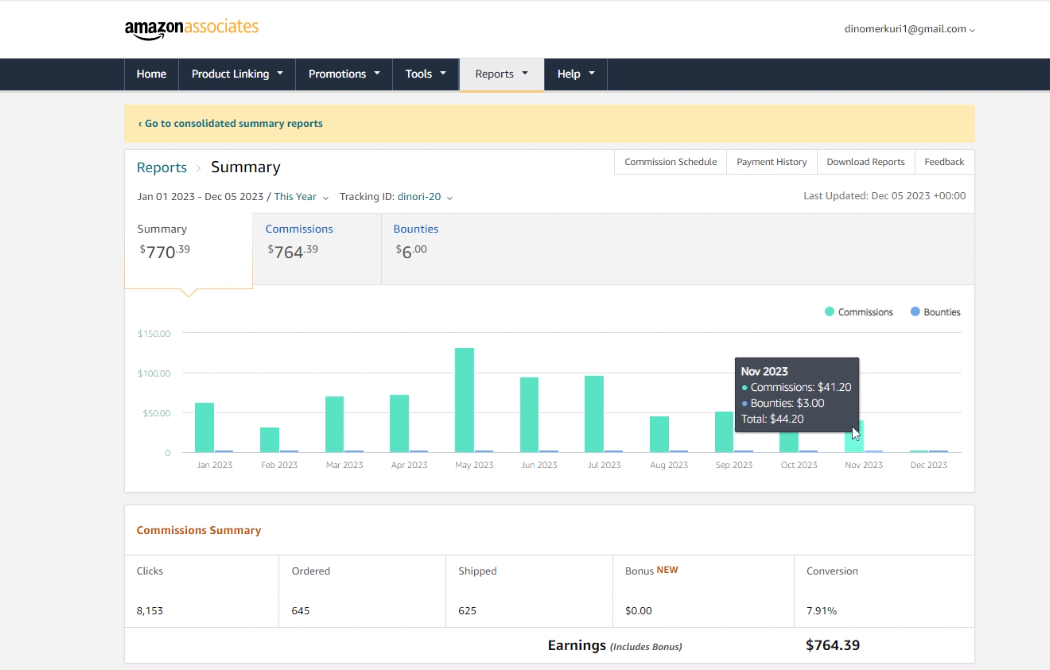Image resolution: width=1050 pixels, height=670 pixels.
Task: Click the Conversion value 7.91%
Action: point(822,611)
